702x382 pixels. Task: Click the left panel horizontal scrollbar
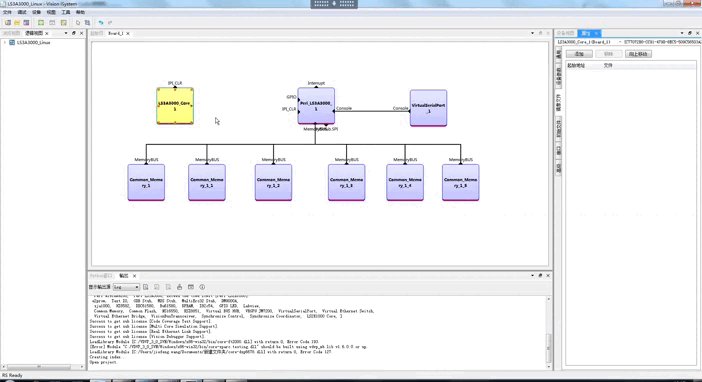coord(39,367)
